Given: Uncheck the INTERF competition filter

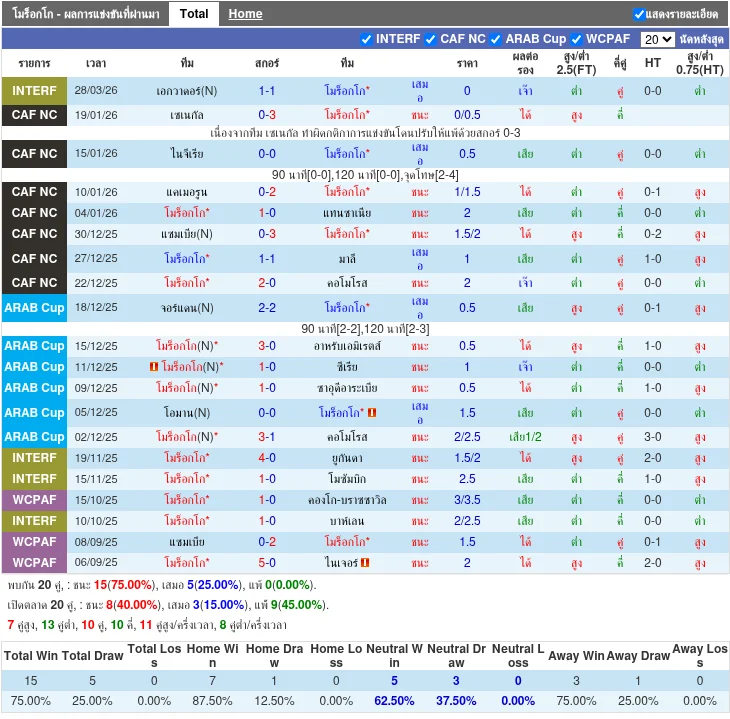Looking at the screenshot, I should (366, 39).
